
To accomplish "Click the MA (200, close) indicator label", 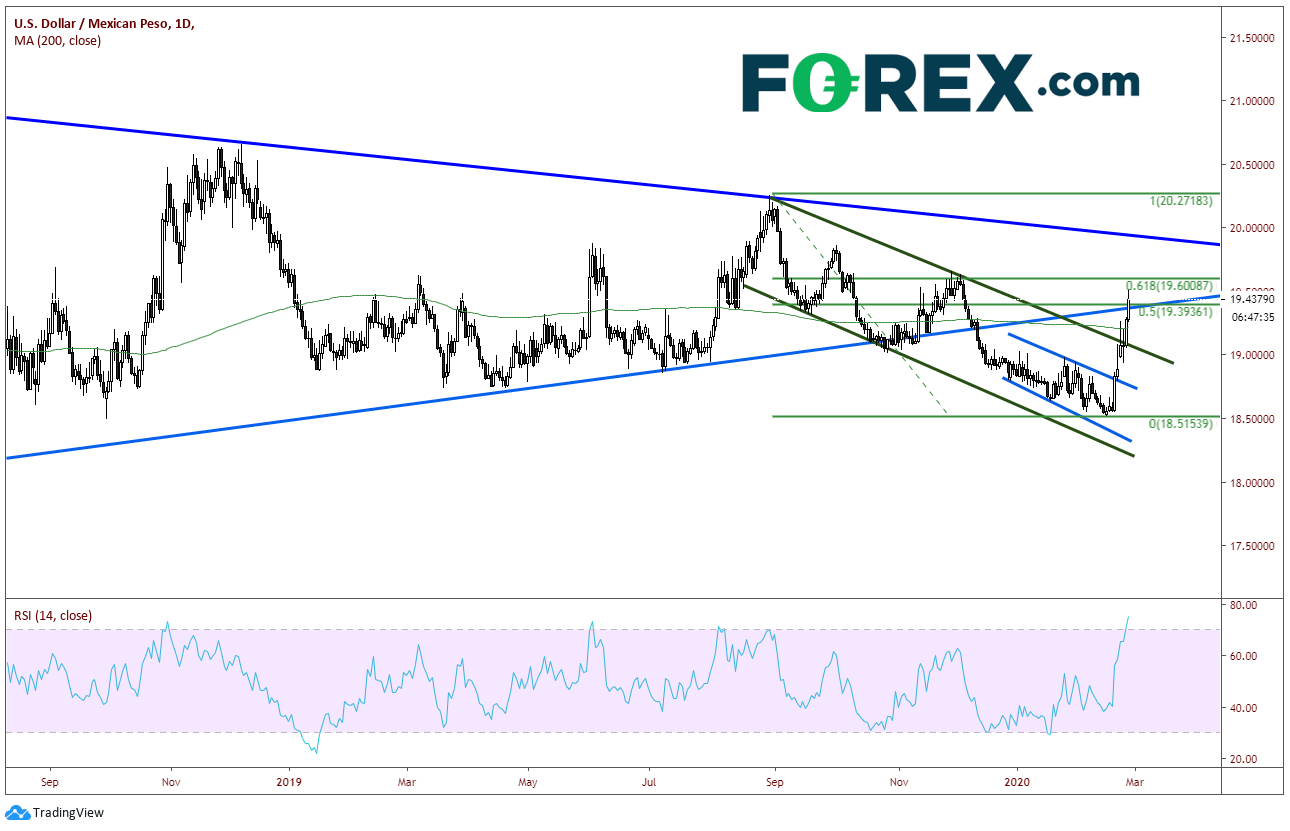I will pyautogui.click(x=57, y=40).
